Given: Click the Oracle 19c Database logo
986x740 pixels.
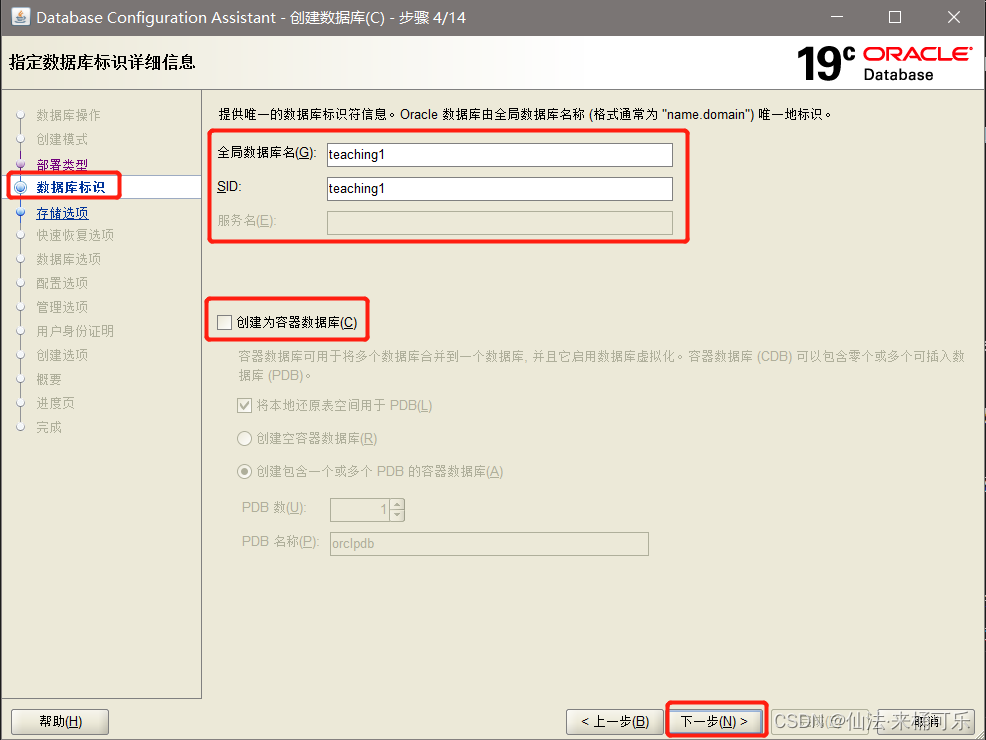Looking at the screenshot, I should click(885, 63).
